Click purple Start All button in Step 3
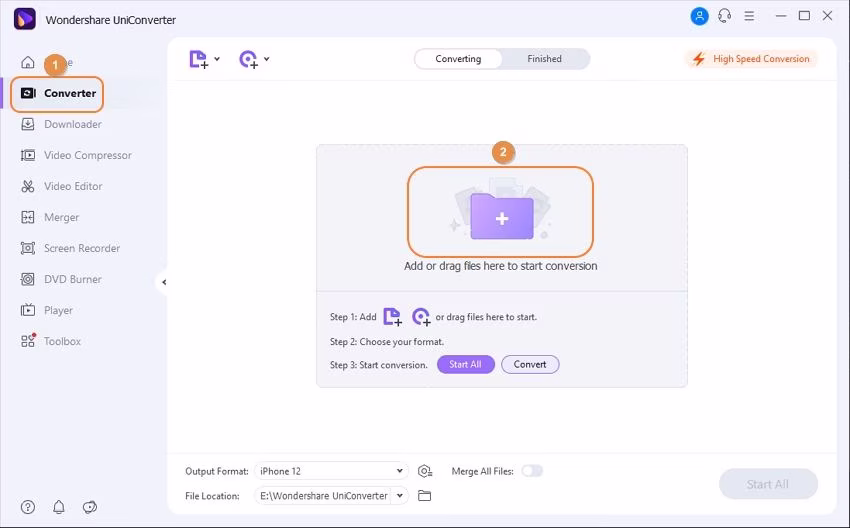 tap(466, 364)
